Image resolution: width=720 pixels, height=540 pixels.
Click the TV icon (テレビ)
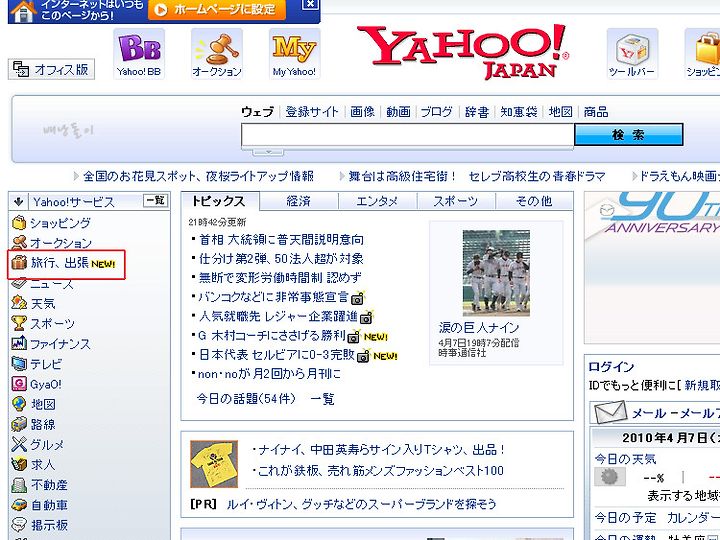19,364
